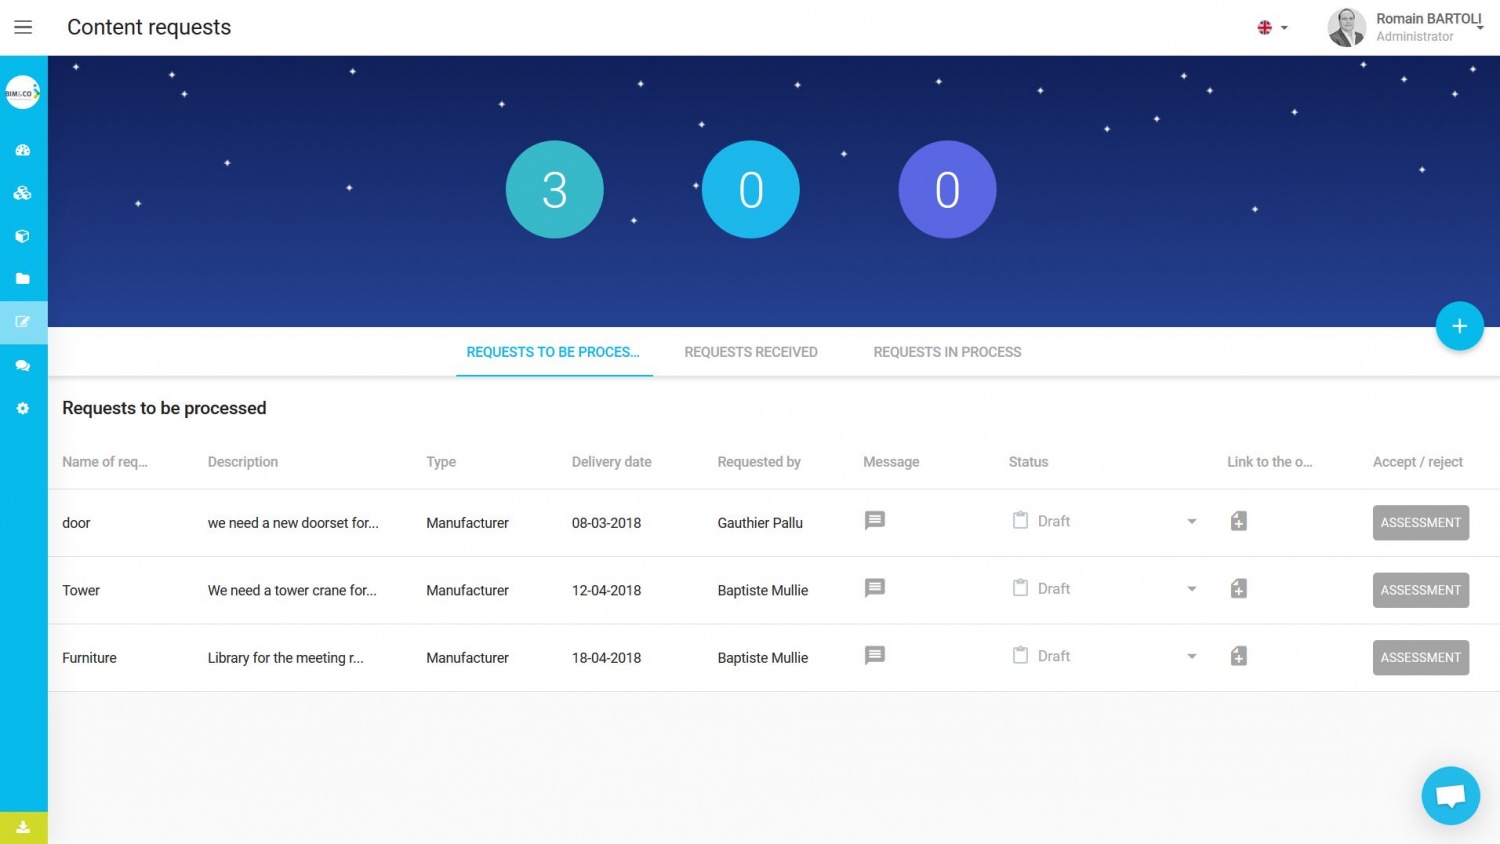Expand the Draft status dropdown for Tower

pos(1191,589)
